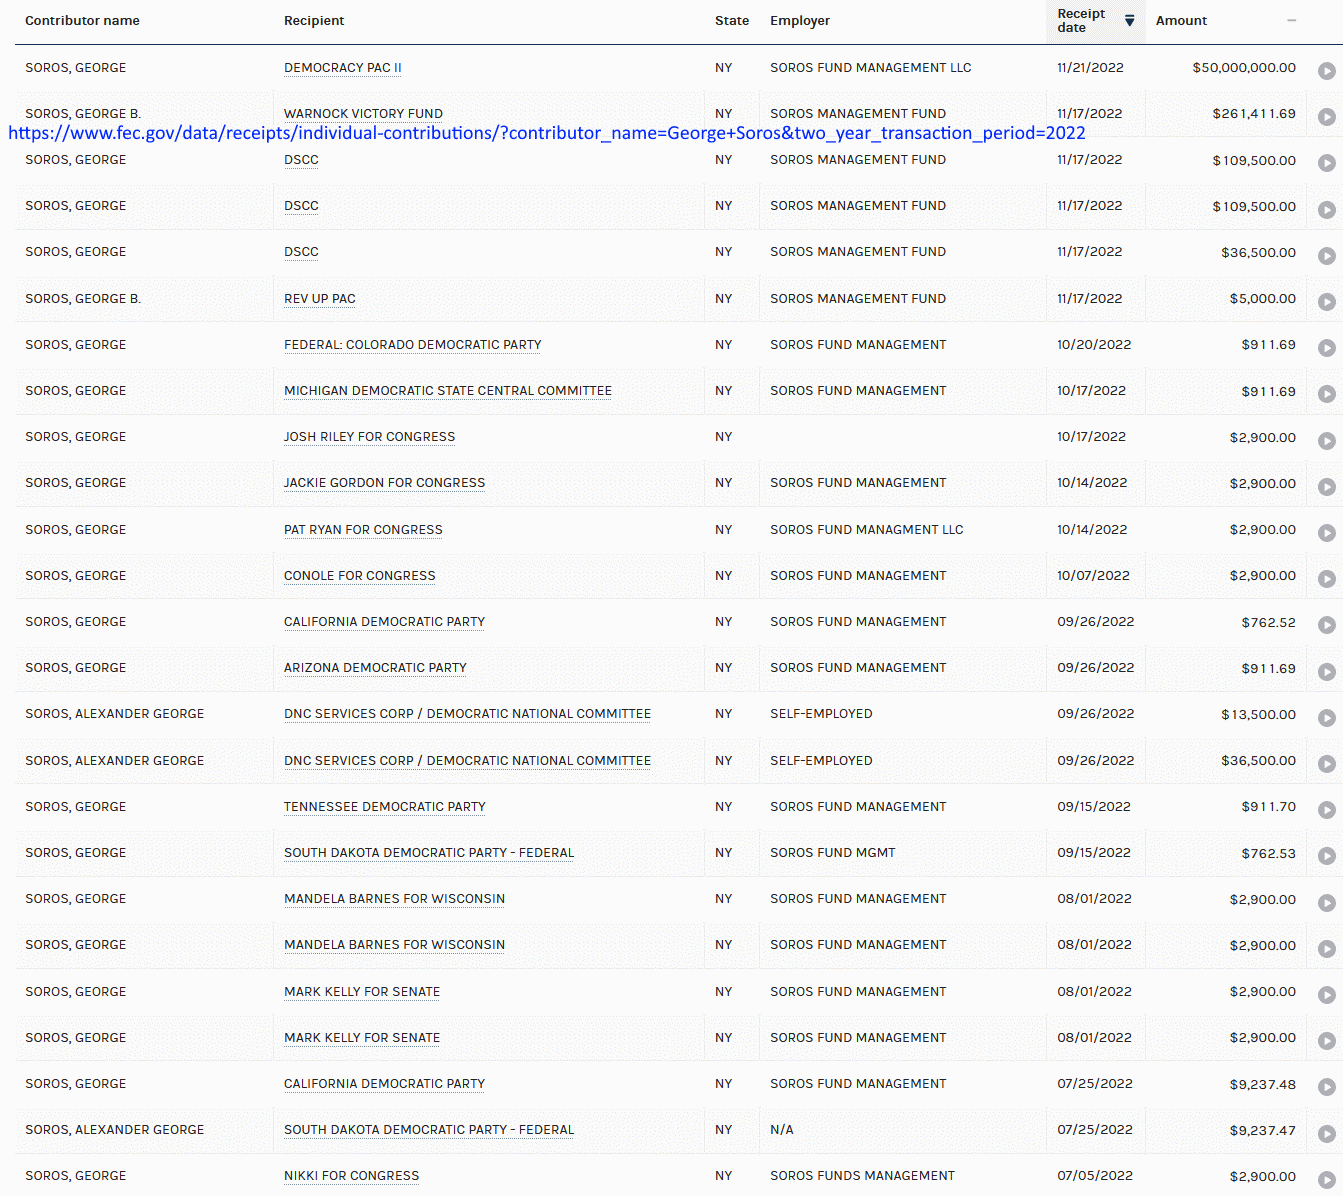The width and height of the screenshot is (1343, 1196).
Task: Select the N/A employer cell
Action: [x=782, y=1130]
